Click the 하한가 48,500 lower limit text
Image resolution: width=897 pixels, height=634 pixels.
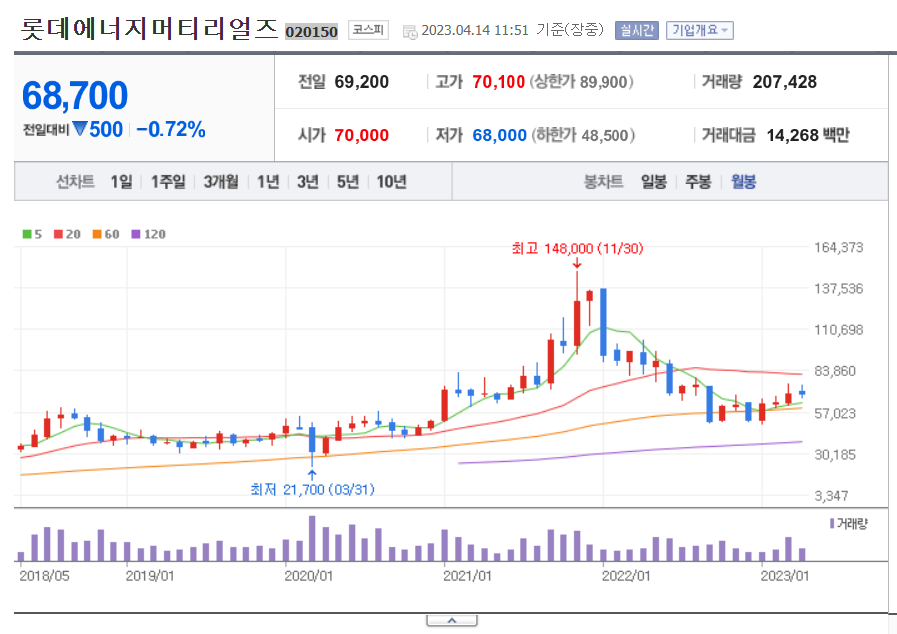583,136
